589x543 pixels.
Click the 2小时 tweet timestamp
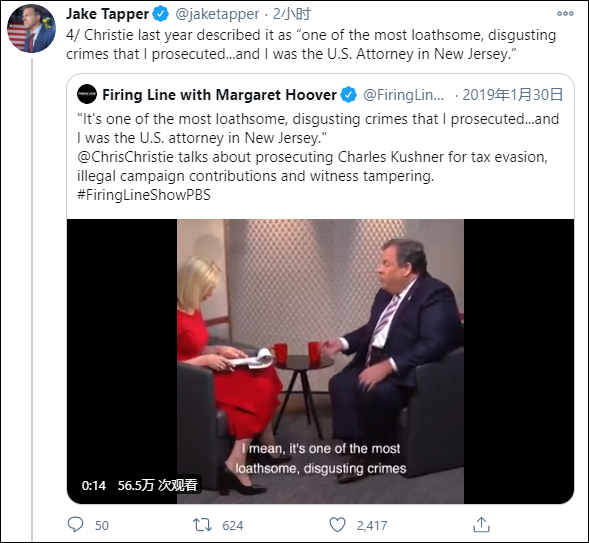[292, 14]
